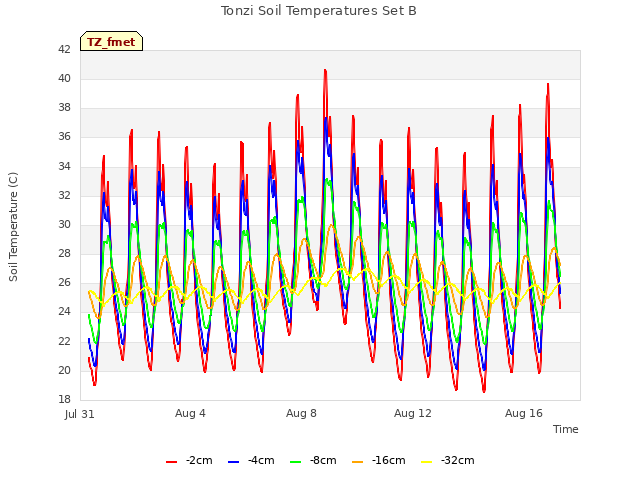
Task: Click the green -8cm legend swatch
Action: pos(296,462)
